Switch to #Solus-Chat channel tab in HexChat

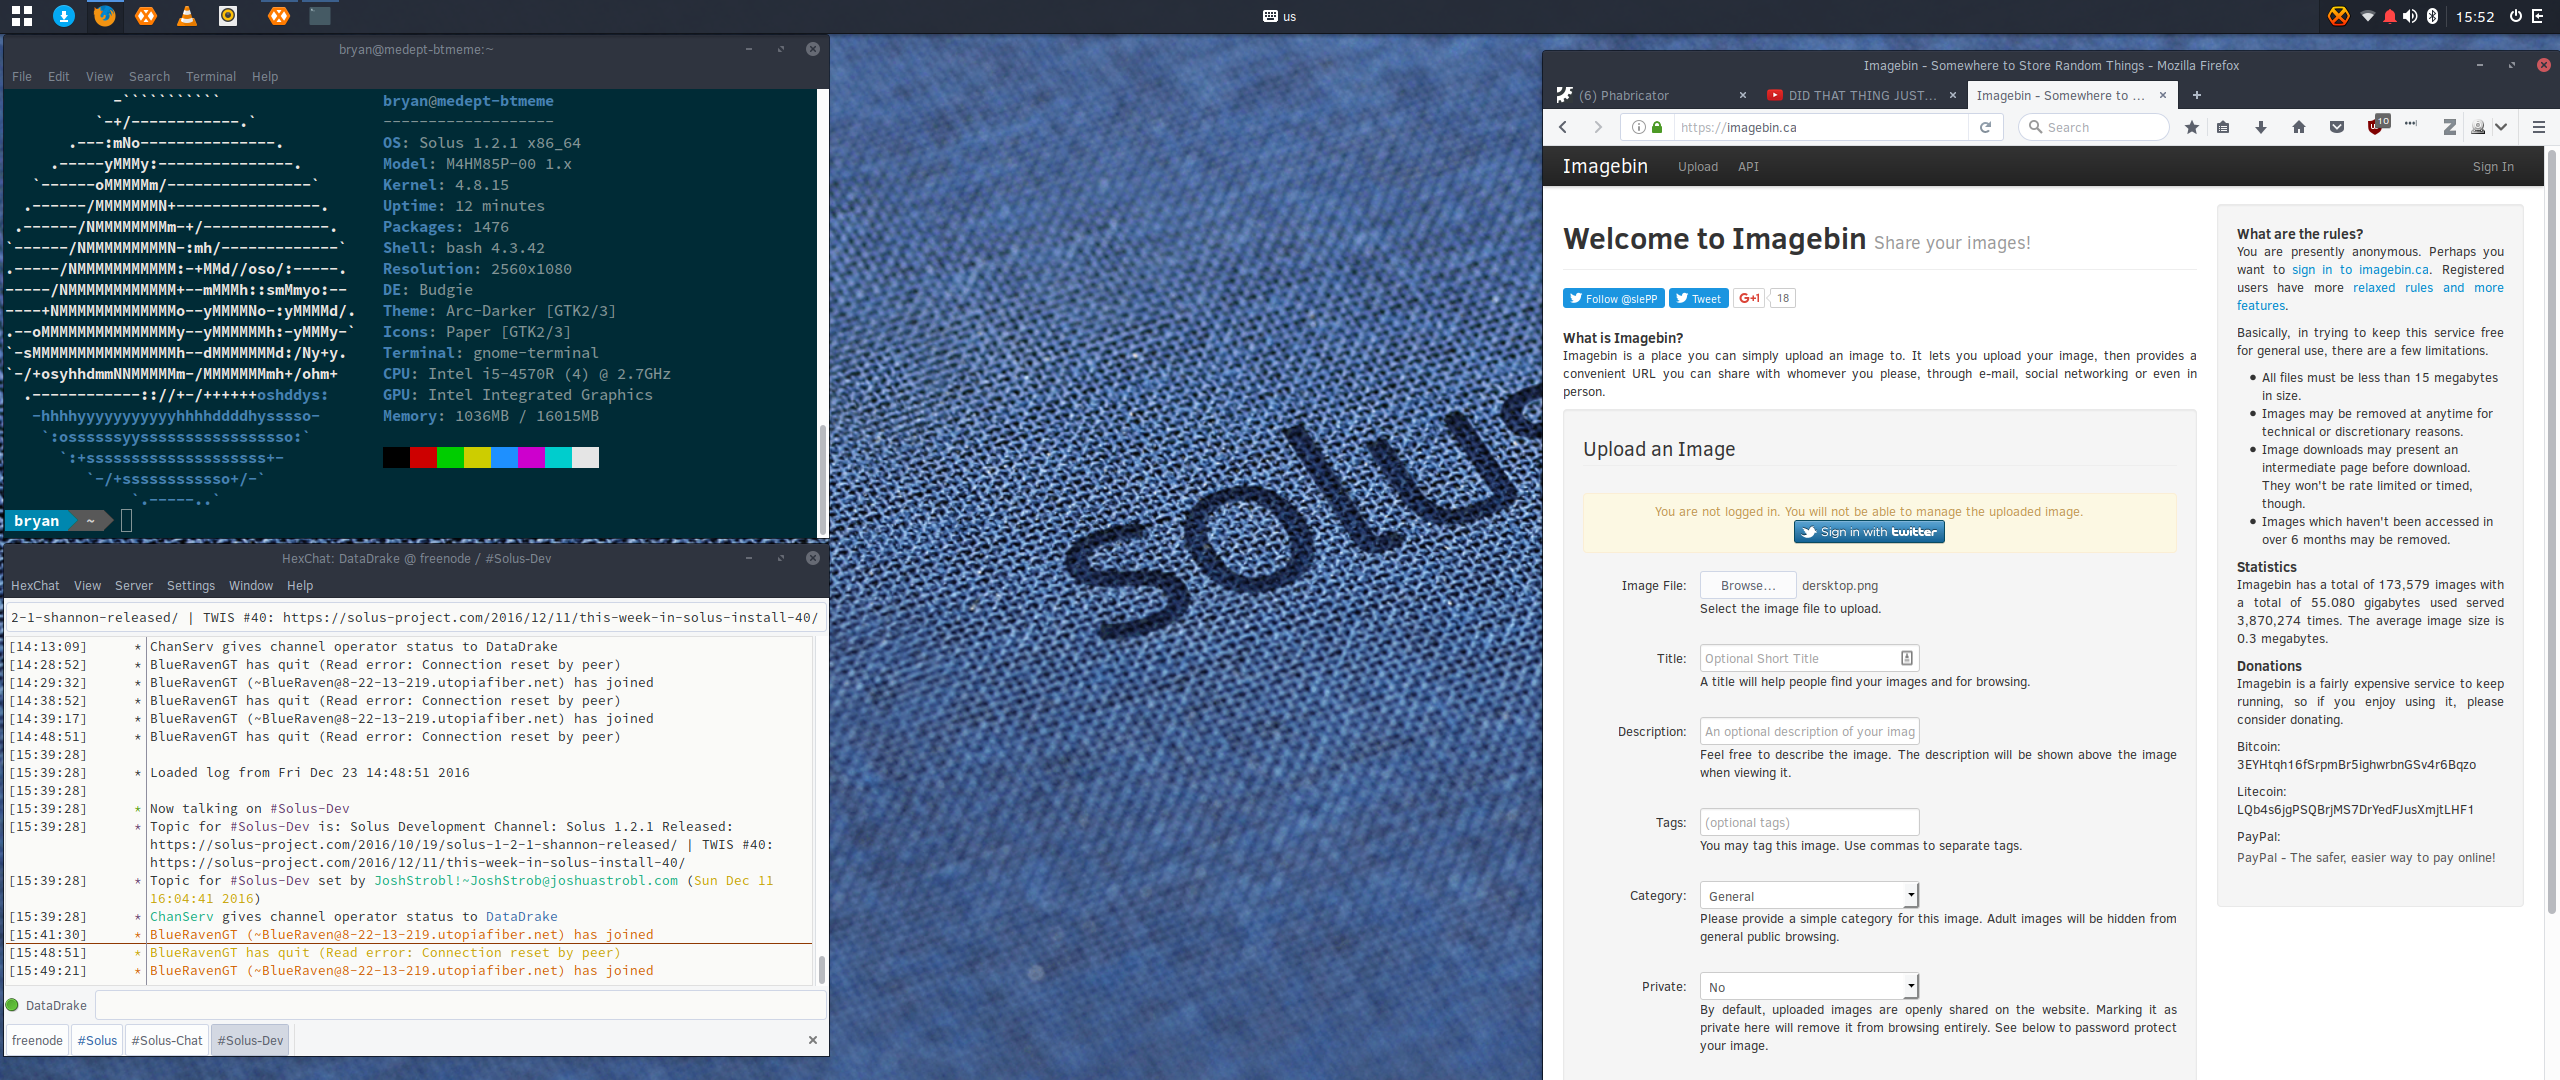[x=167, y=1040]
